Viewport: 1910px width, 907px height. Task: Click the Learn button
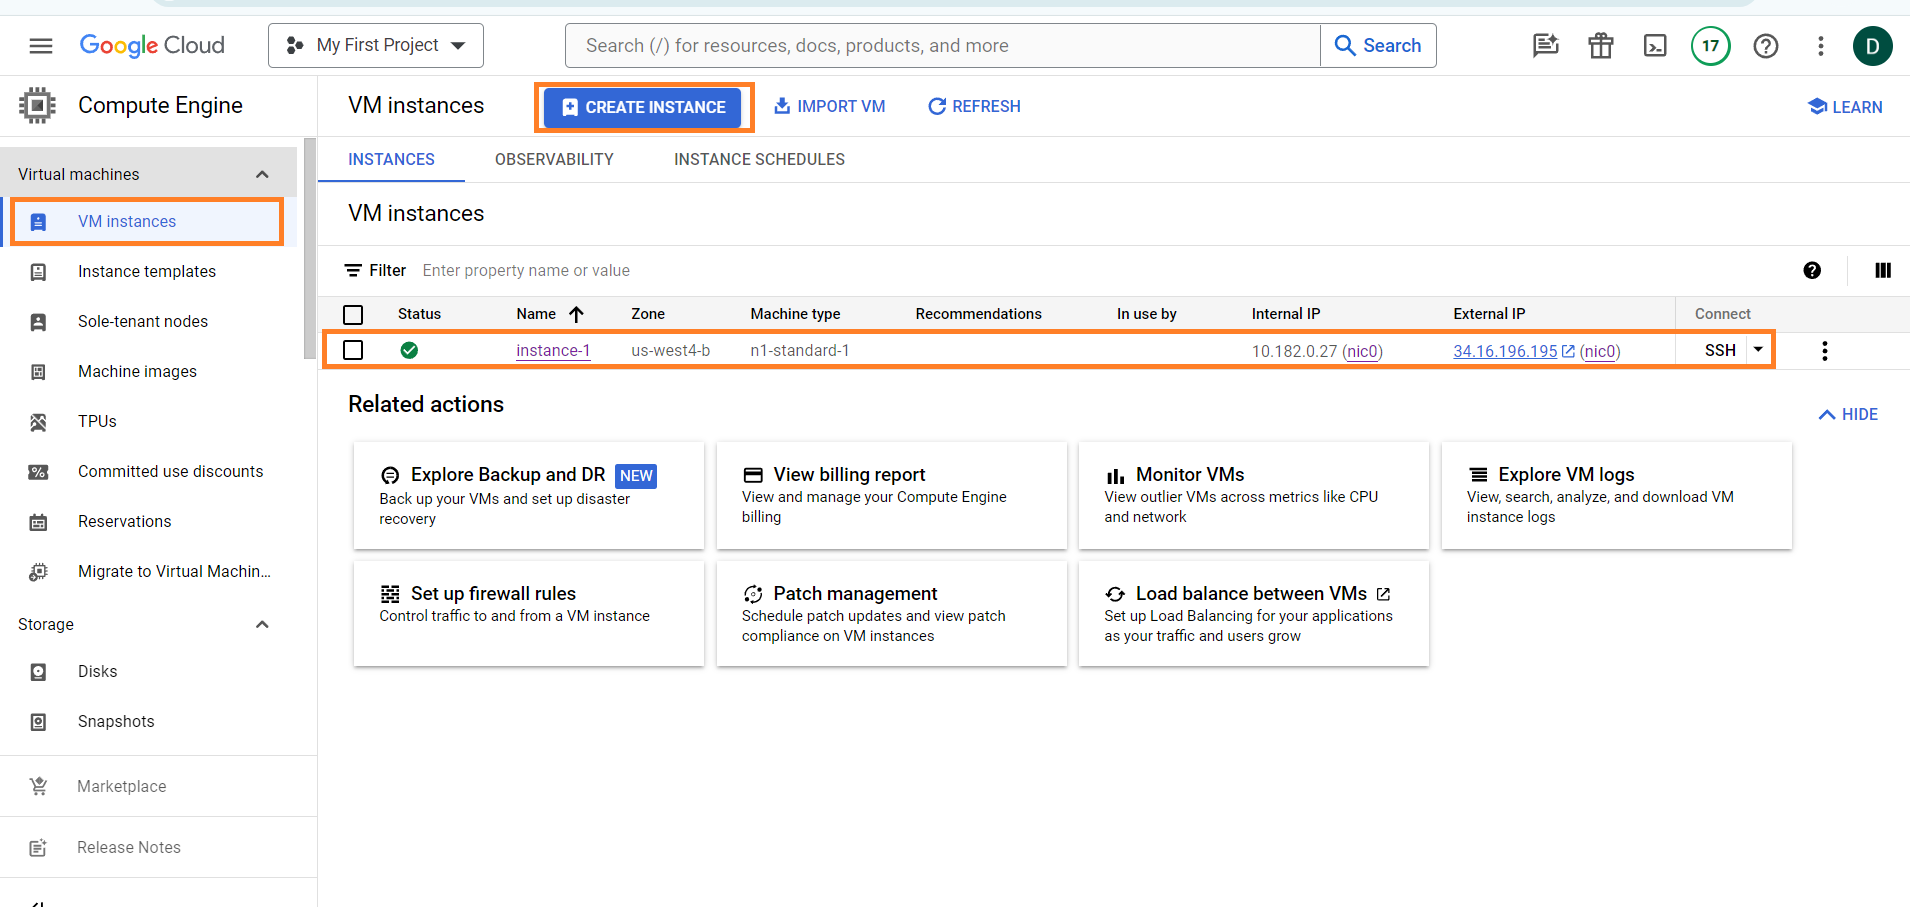pyautogui.click(x=1845, y=107)
